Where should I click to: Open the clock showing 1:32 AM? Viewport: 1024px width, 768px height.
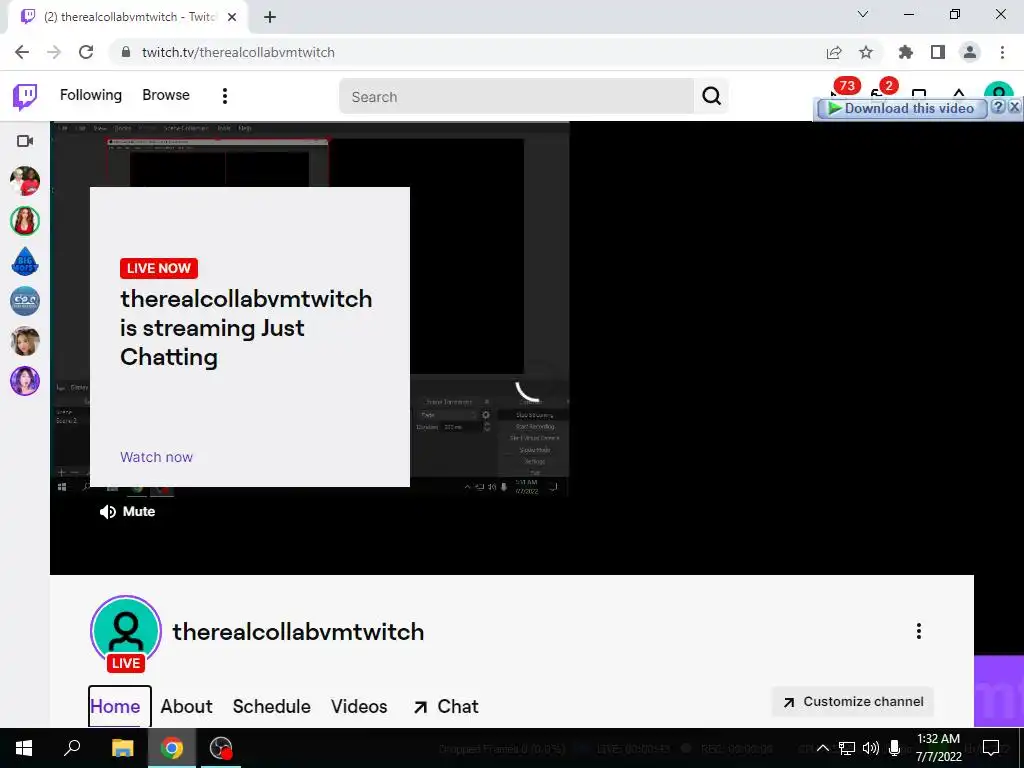938,748
